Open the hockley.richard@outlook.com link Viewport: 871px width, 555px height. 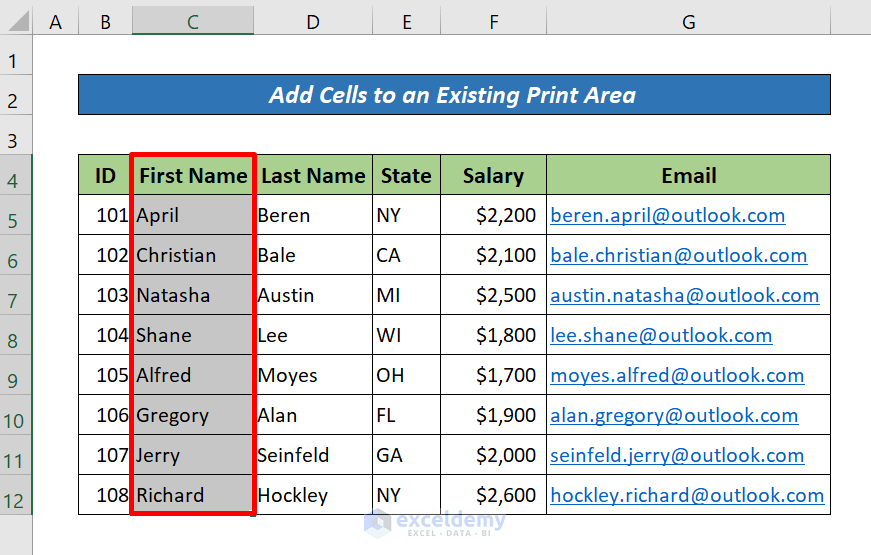(x=687, y=495)
